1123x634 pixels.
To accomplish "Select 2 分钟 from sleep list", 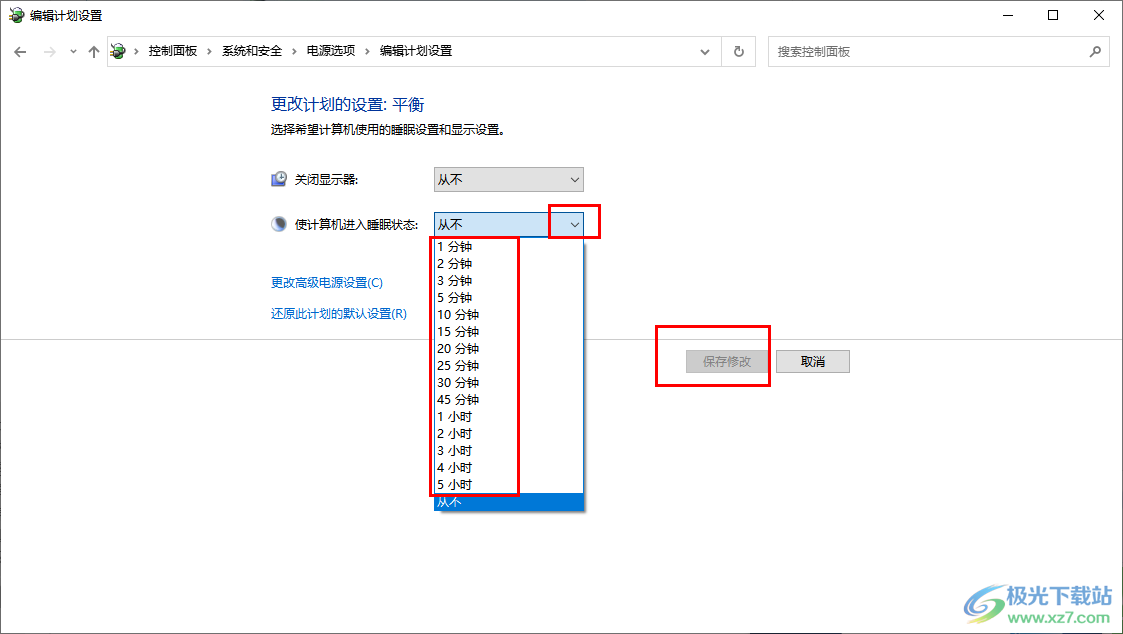I will [509, 264].
